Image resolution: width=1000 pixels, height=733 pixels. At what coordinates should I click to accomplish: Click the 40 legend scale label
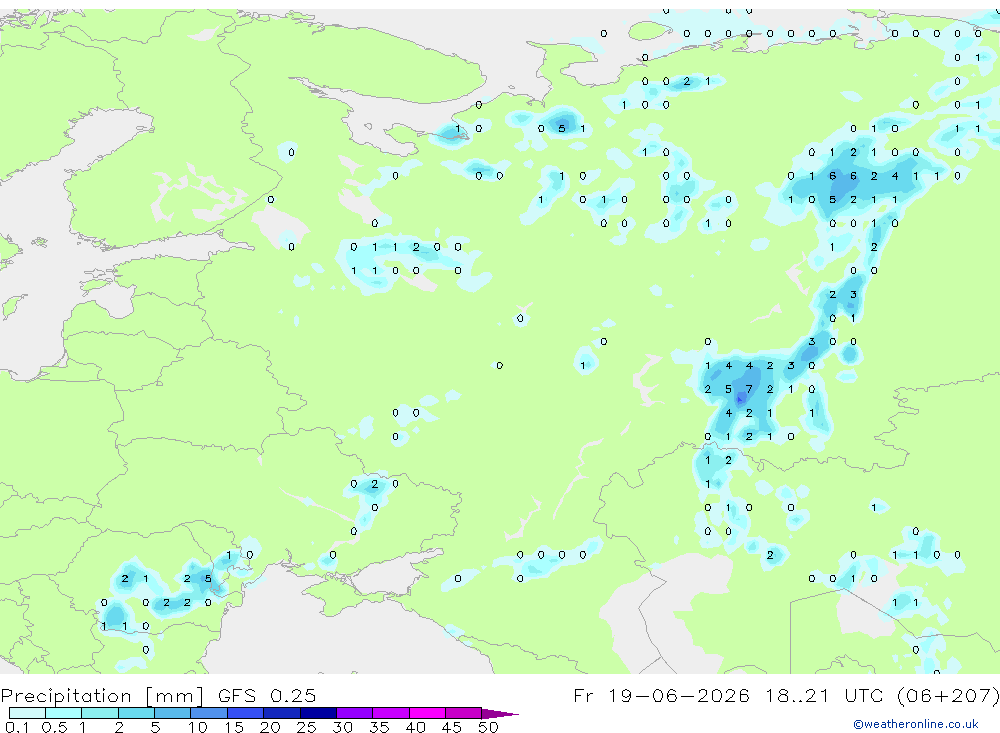click(416, 727)
